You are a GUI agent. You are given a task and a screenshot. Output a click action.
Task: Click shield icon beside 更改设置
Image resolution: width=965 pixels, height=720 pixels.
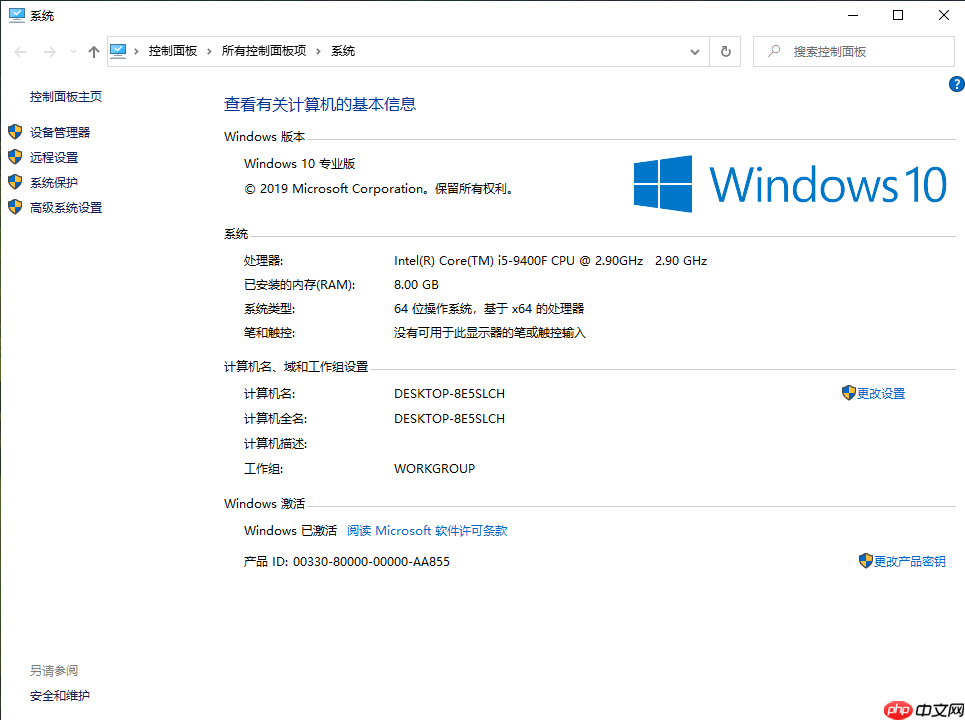[849, 393]
